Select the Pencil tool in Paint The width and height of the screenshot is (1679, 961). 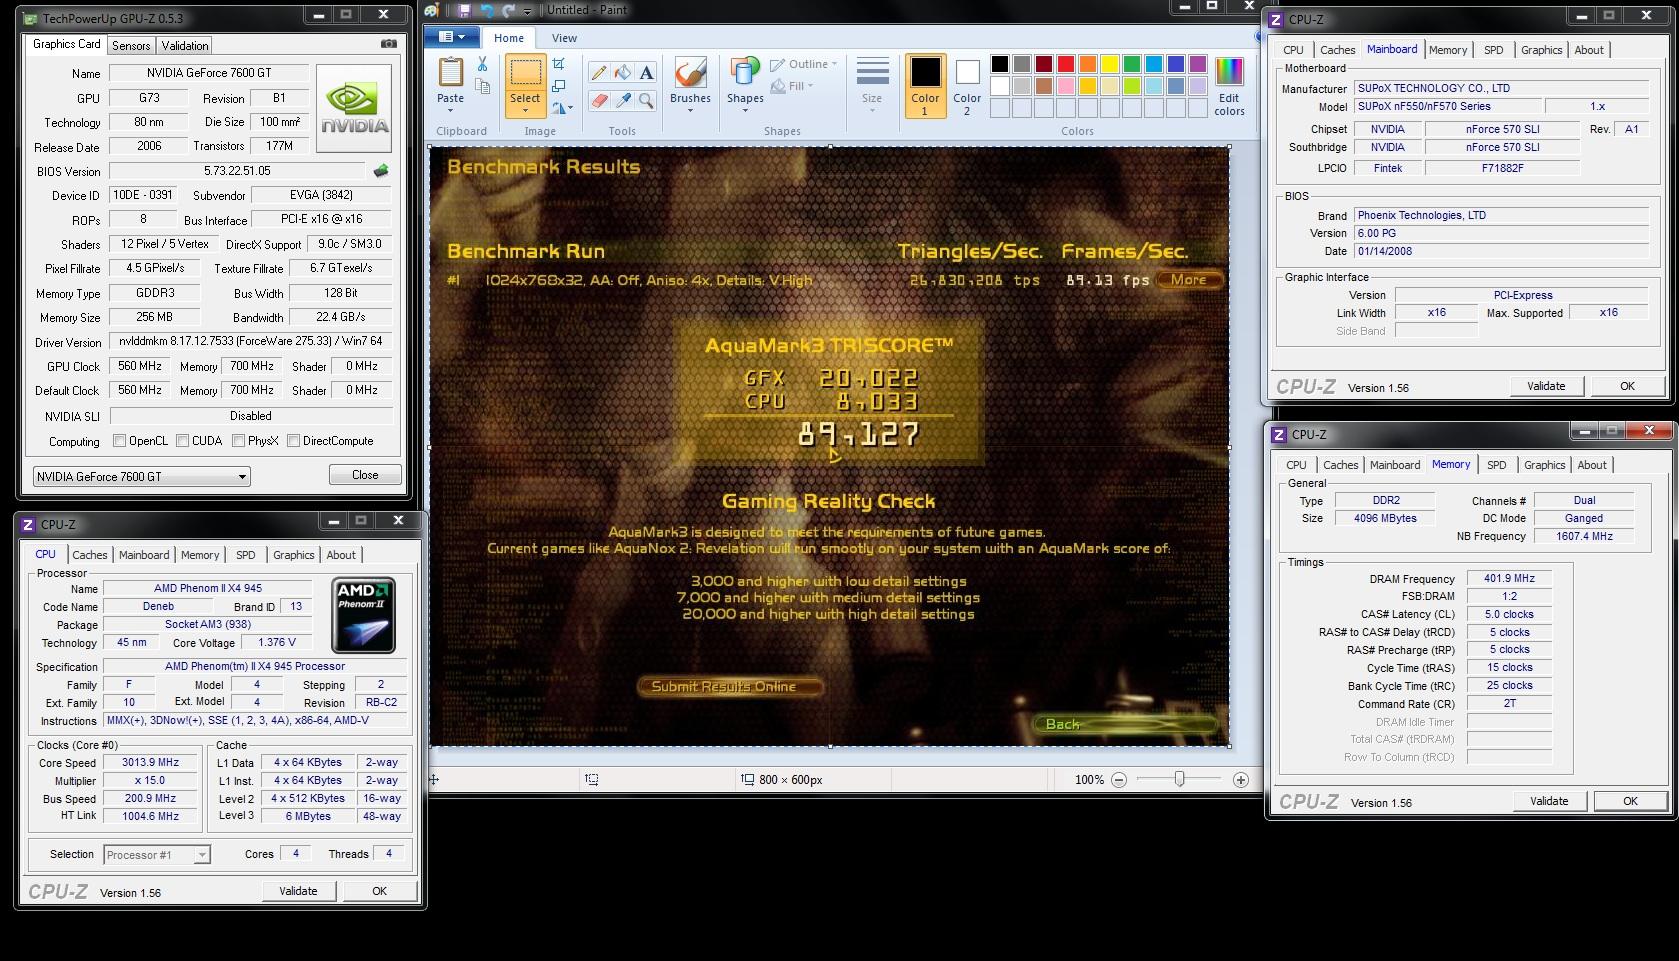tap(598, 73)
